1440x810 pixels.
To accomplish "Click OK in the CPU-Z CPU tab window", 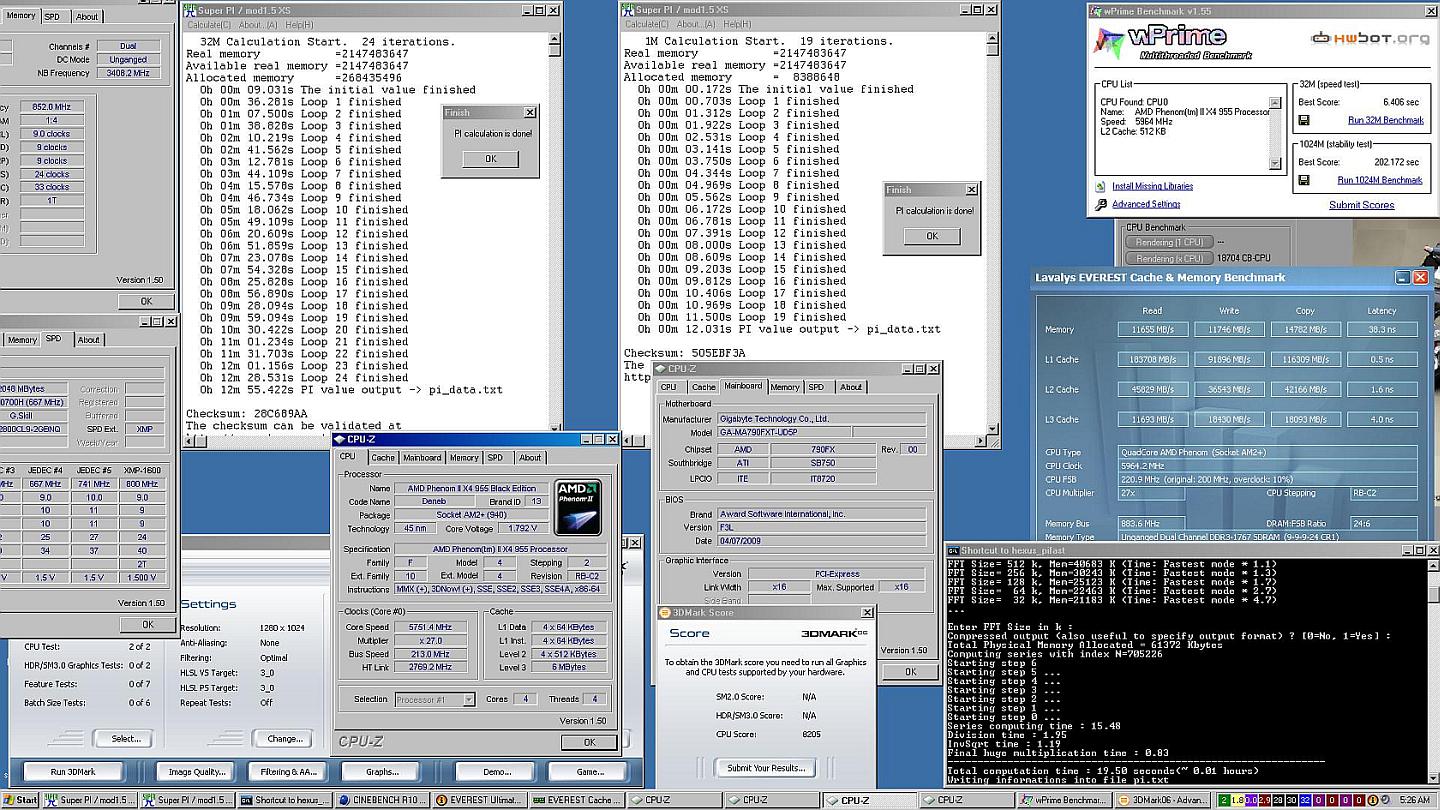I will 589,742.
